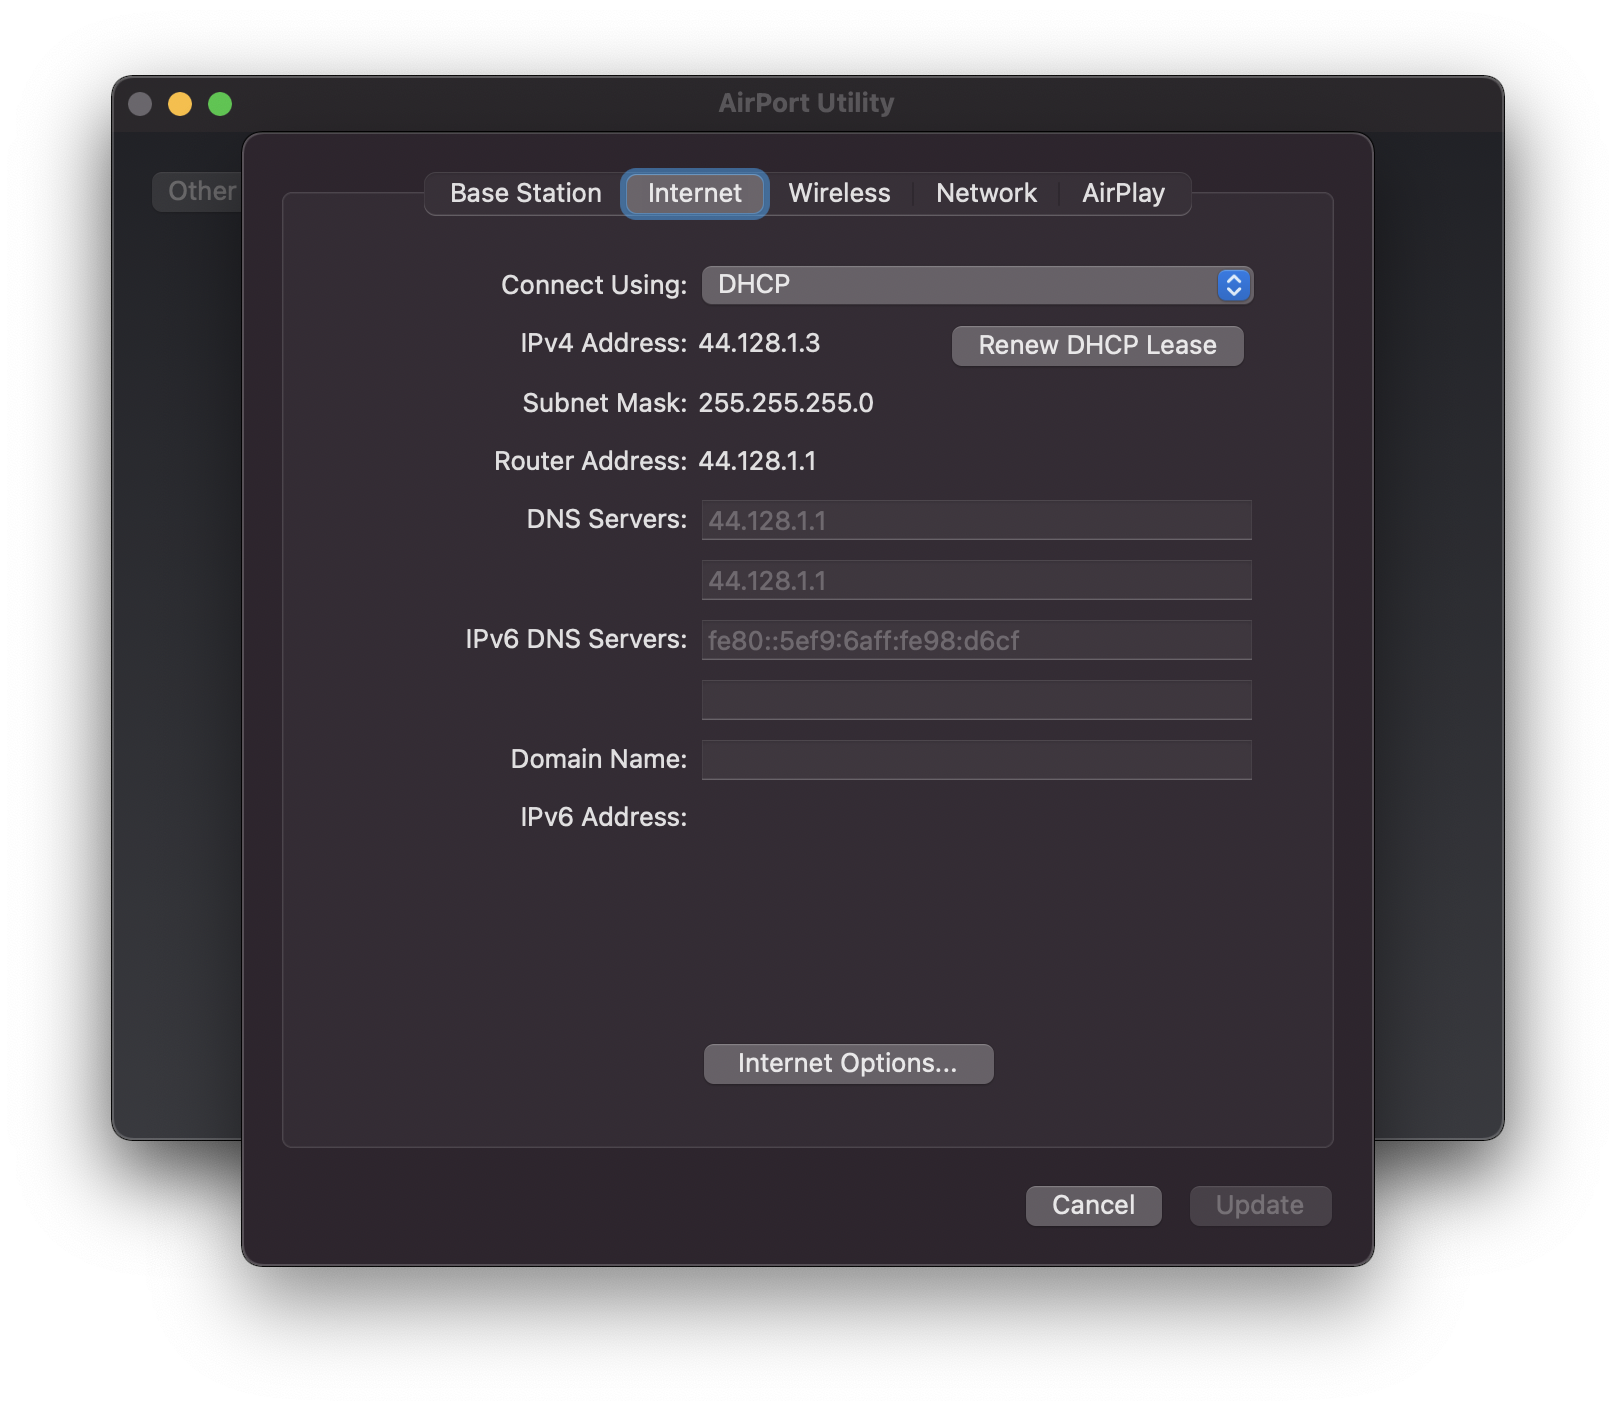The width and height of the screenshot is (1616, 1414).
Task: Click the IPv6 Address label
Action: (604, 817)
